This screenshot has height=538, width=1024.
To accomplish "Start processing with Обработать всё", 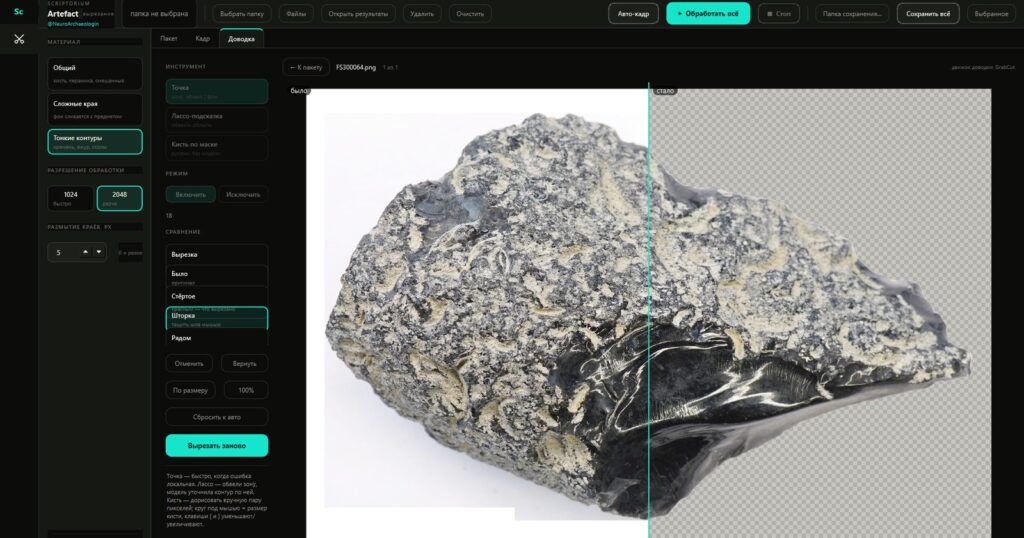I will pos(708,14).
